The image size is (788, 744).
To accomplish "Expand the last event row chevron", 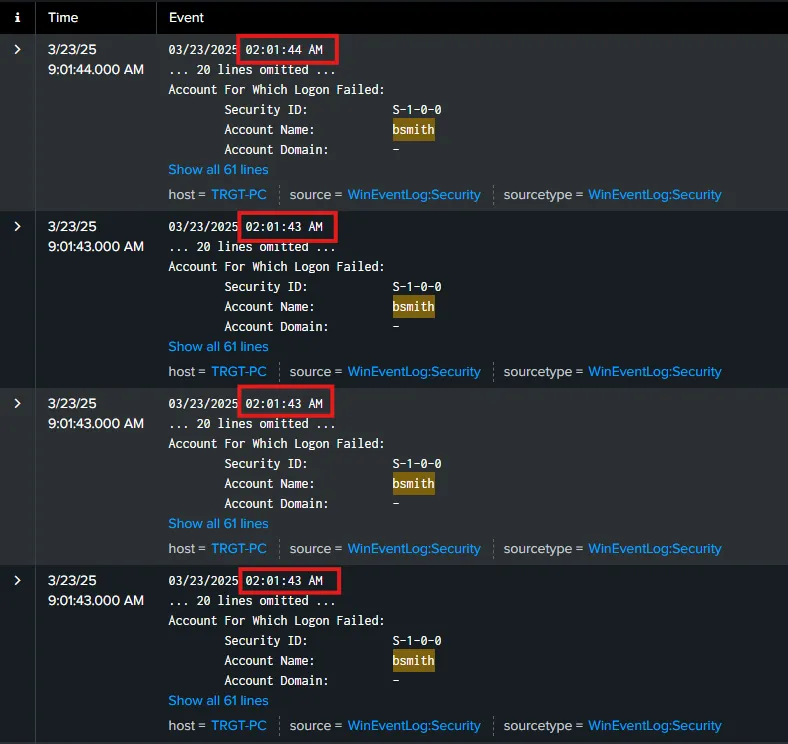I will tap(17, 581).
